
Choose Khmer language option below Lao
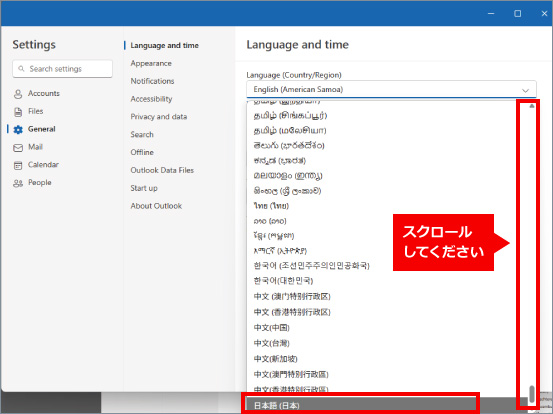coord(274,236)
